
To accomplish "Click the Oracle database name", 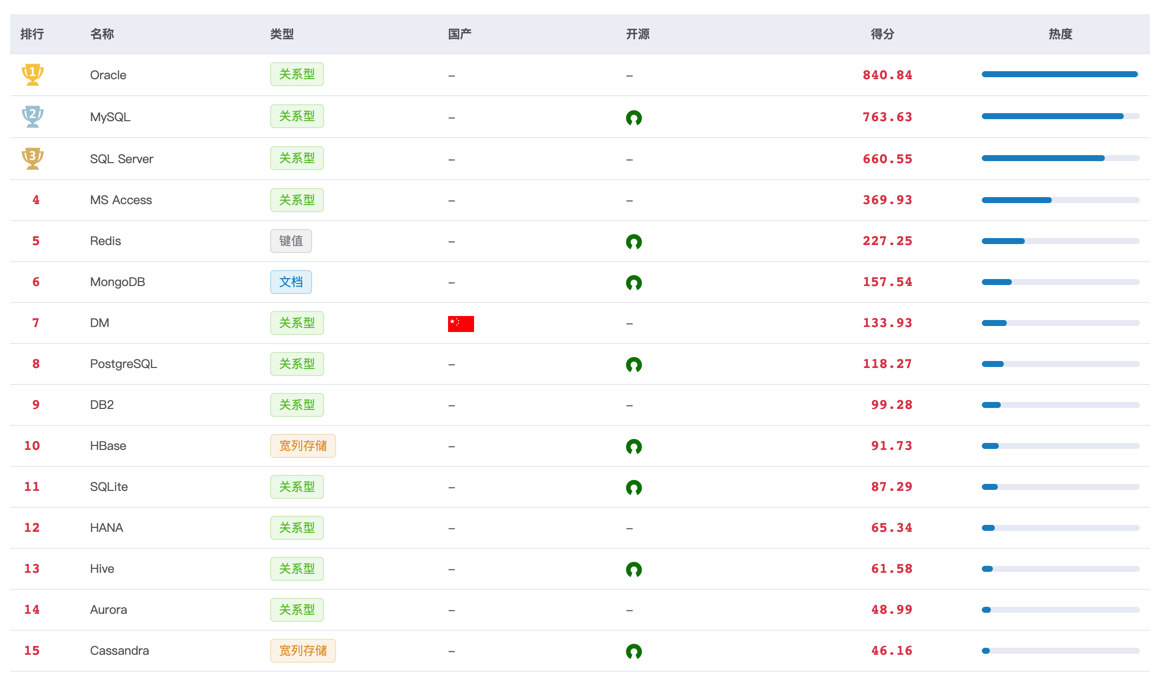I will [108, 75].
